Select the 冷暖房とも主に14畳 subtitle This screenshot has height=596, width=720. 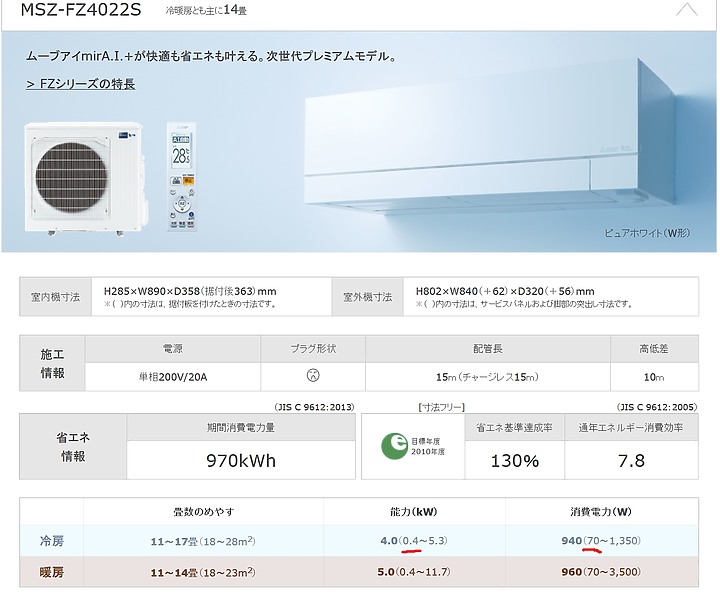(x=206, y=10)
